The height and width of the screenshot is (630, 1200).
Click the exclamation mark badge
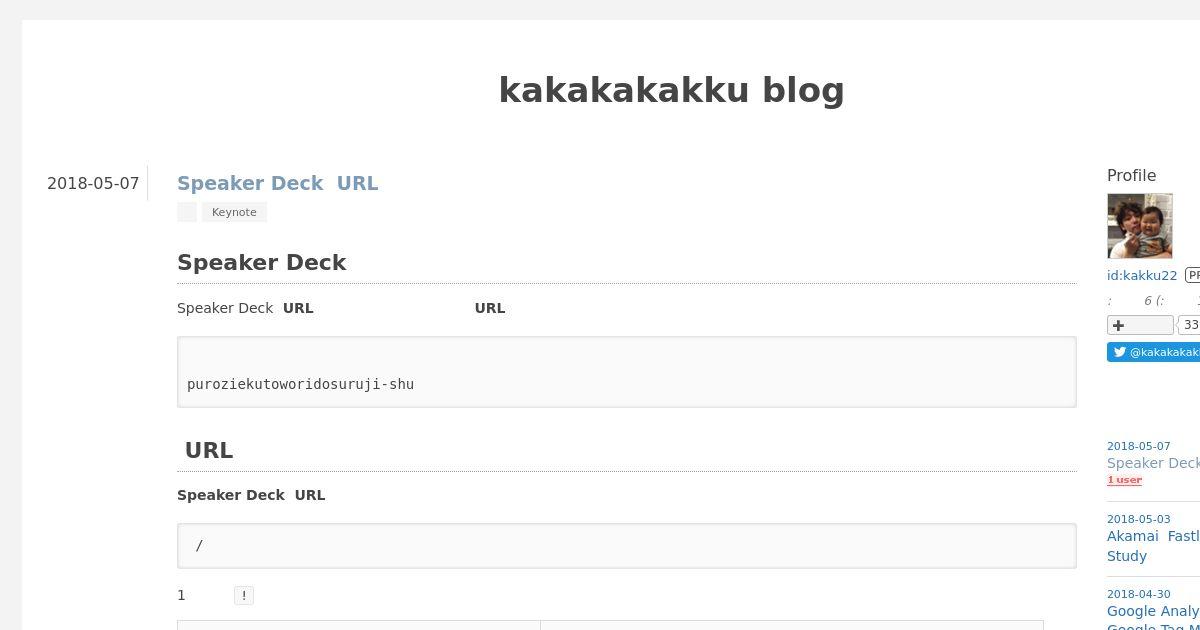pyautogui.click(x=244, y=595)
